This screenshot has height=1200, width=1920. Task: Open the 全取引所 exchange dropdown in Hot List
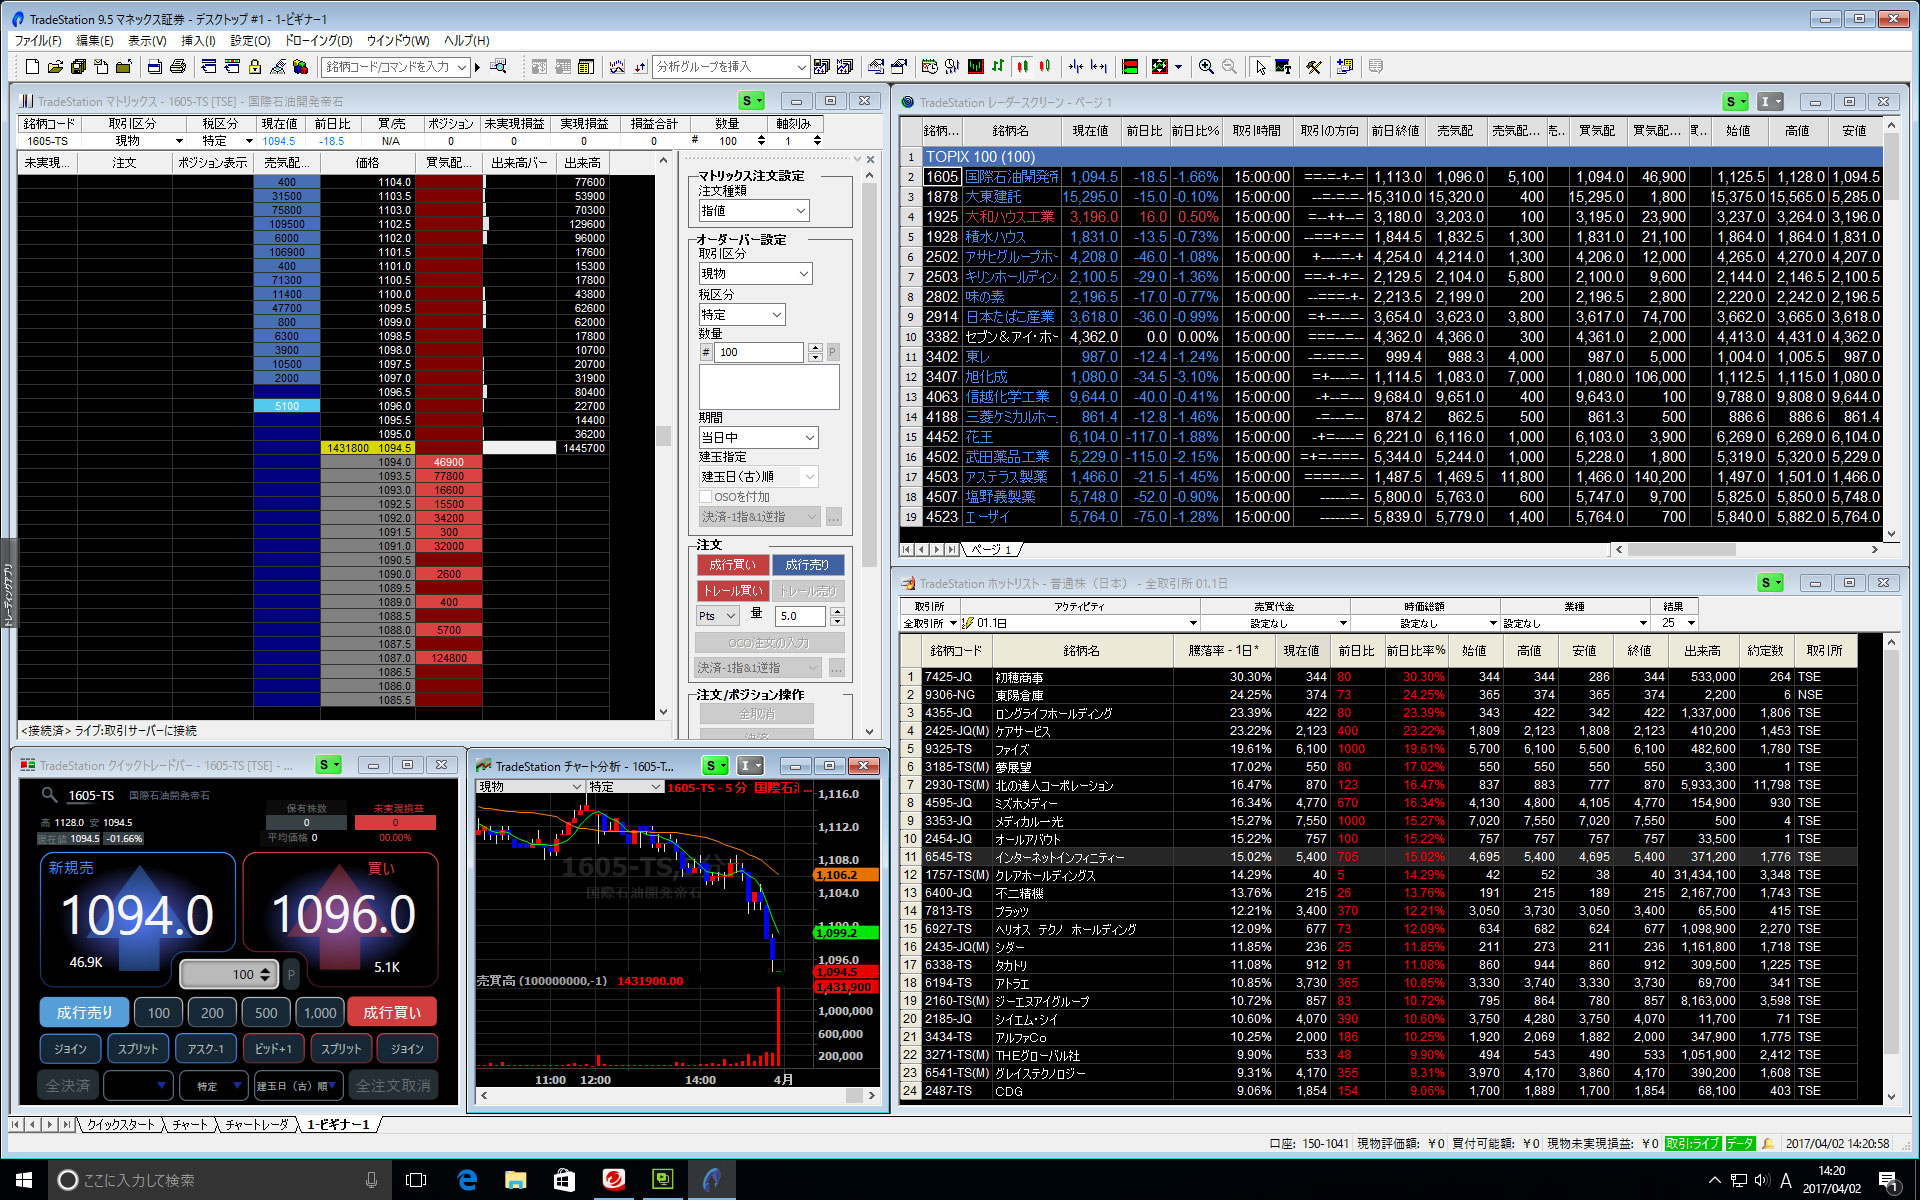point(929,623)
